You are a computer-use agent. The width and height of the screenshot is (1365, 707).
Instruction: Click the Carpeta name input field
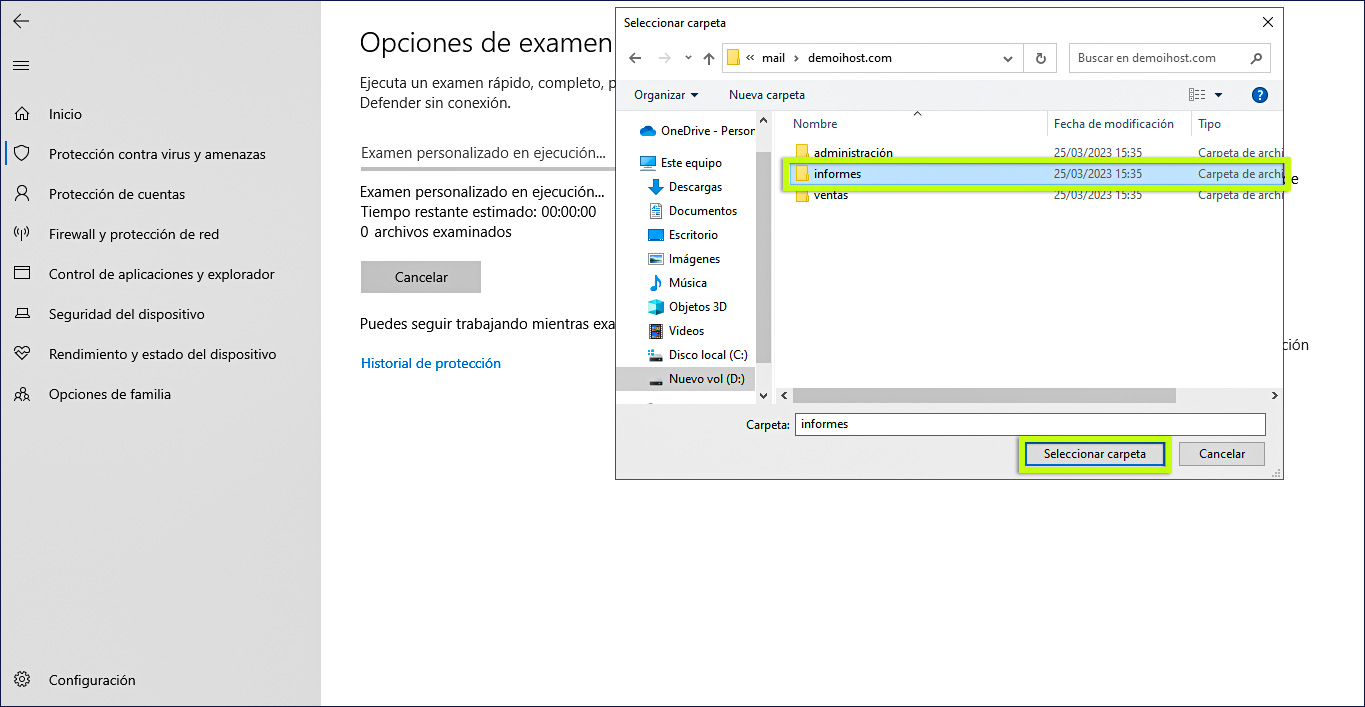[x=1030, y=424]
